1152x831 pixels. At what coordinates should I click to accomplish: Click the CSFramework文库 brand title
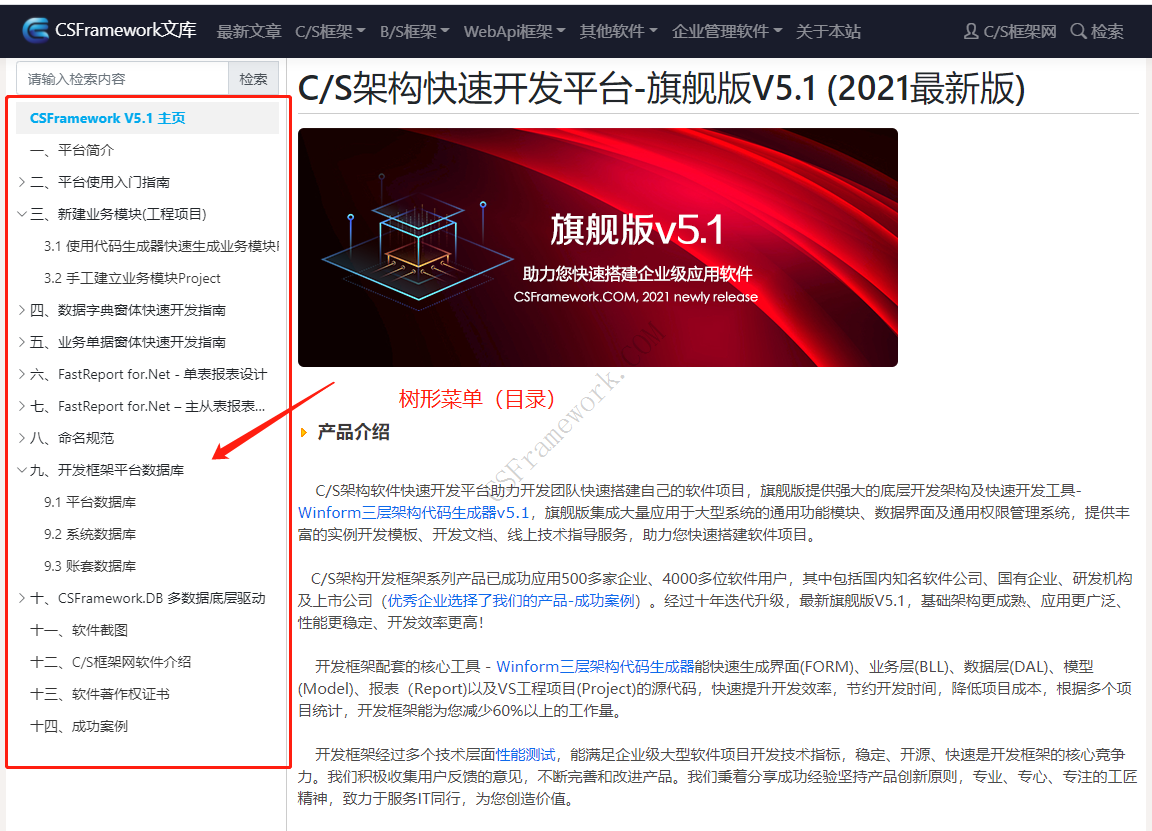pyautogui.click(x=126, y=30)
